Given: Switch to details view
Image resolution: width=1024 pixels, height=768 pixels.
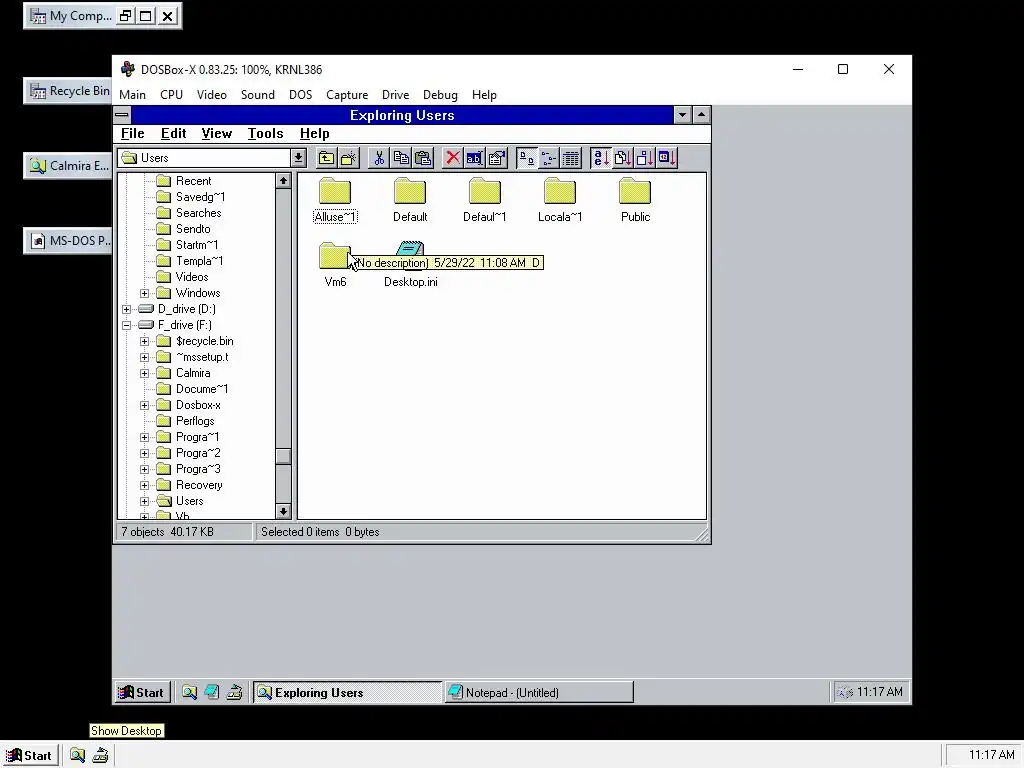Looking at the screenshot, I should click(x=571, y=158).
